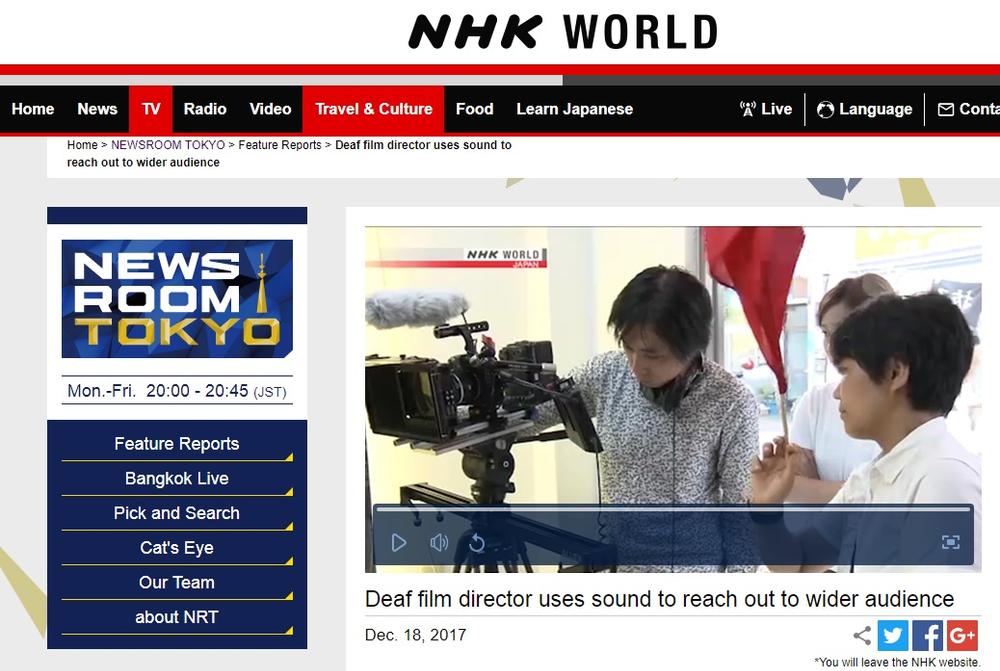Share the article on Twitter
Image resolution: width=1000 pixels, height=671 pixels.
[x=893, y=635]
